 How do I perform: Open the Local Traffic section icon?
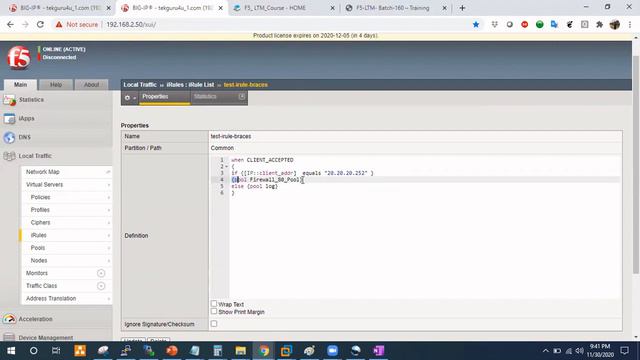click(x=9, y=156)
